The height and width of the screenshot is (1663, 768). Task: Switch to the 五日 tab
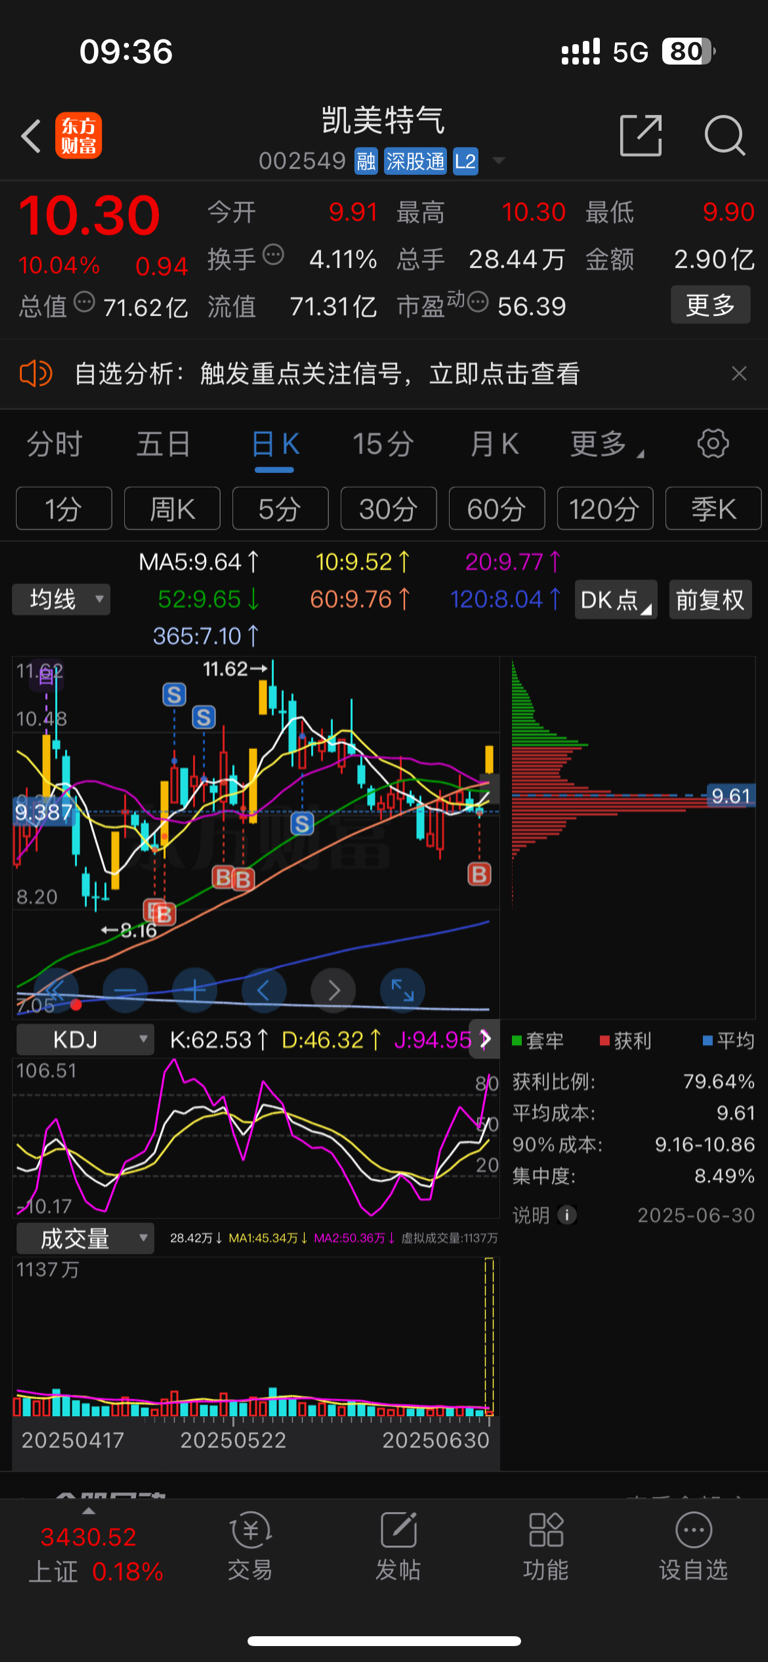tap(163, 444)
